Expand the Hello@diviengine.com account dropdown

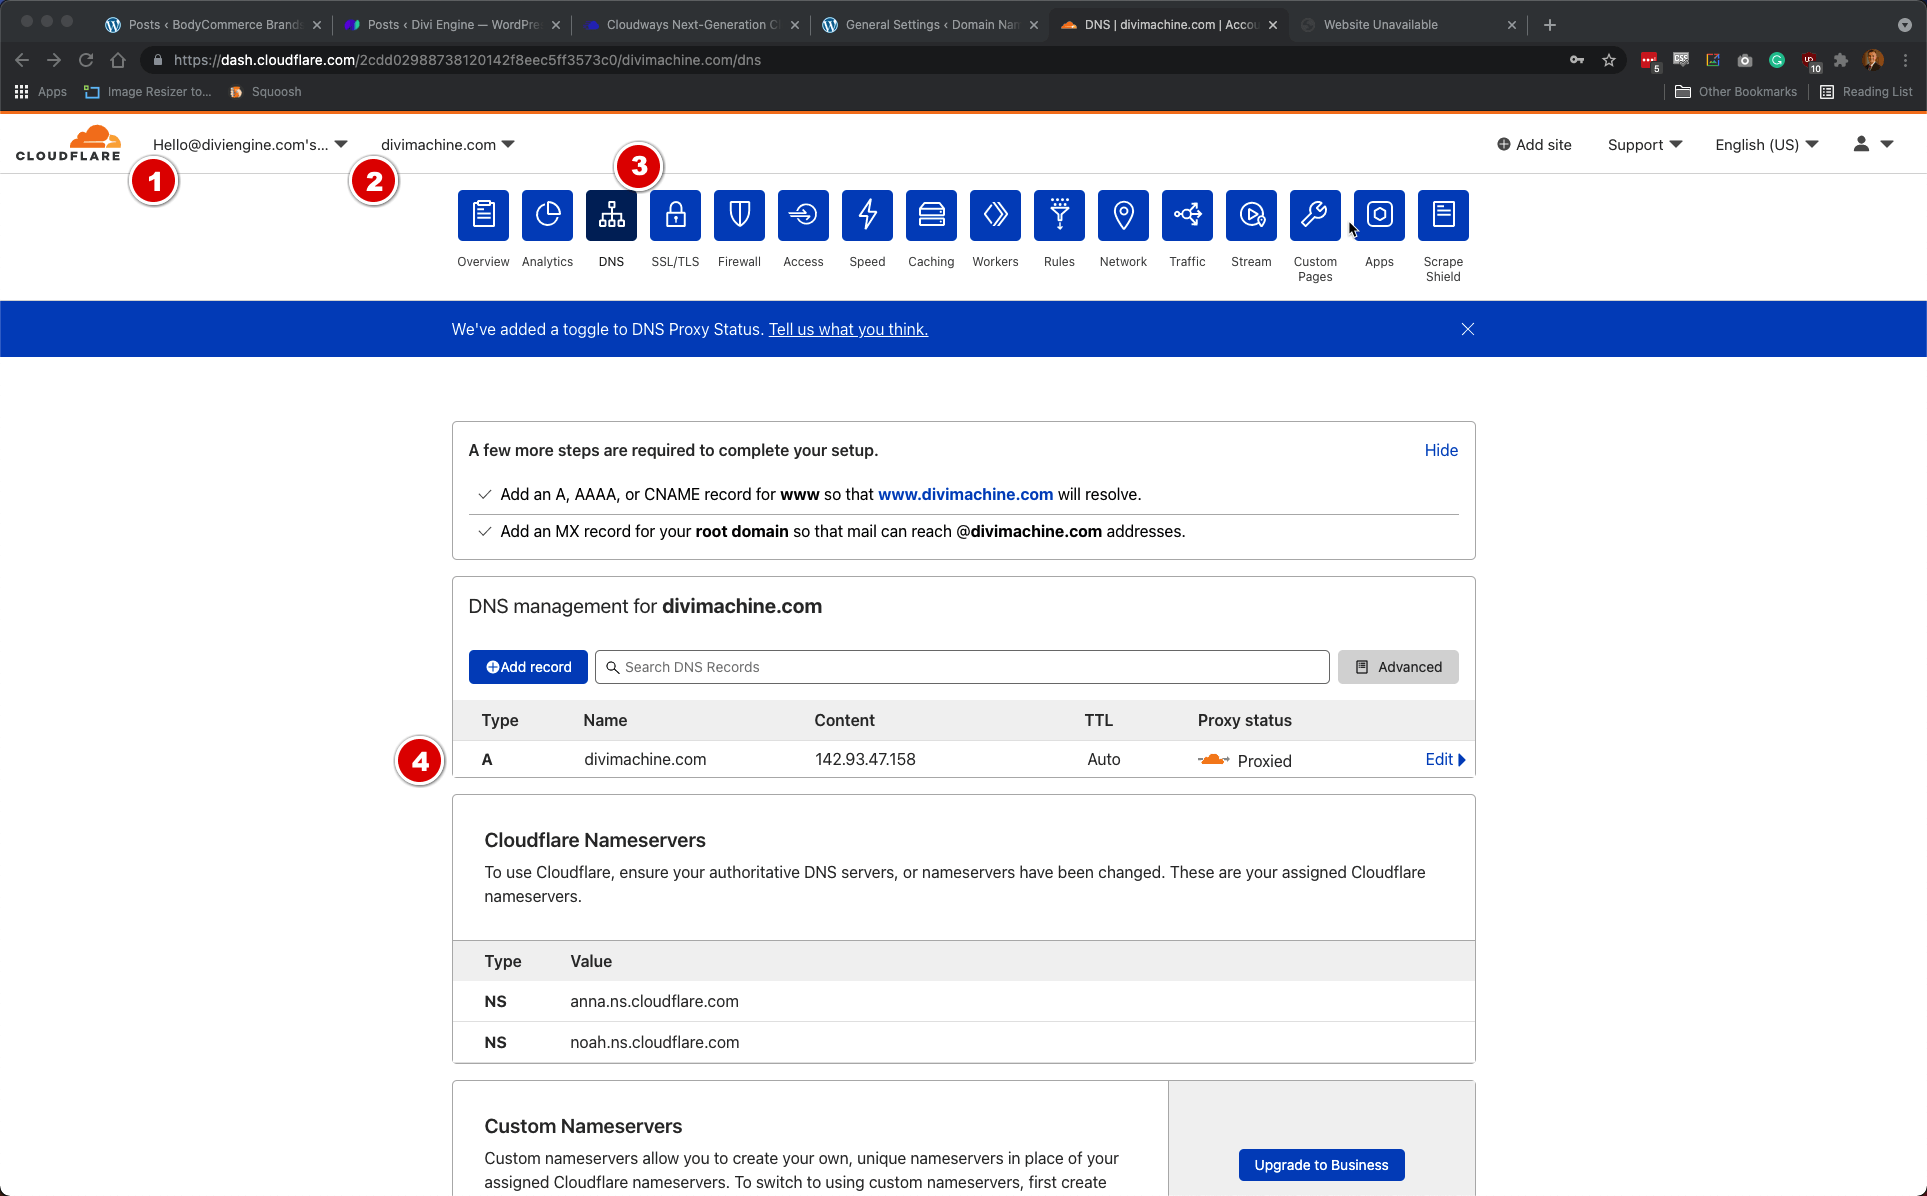[250, 145]
